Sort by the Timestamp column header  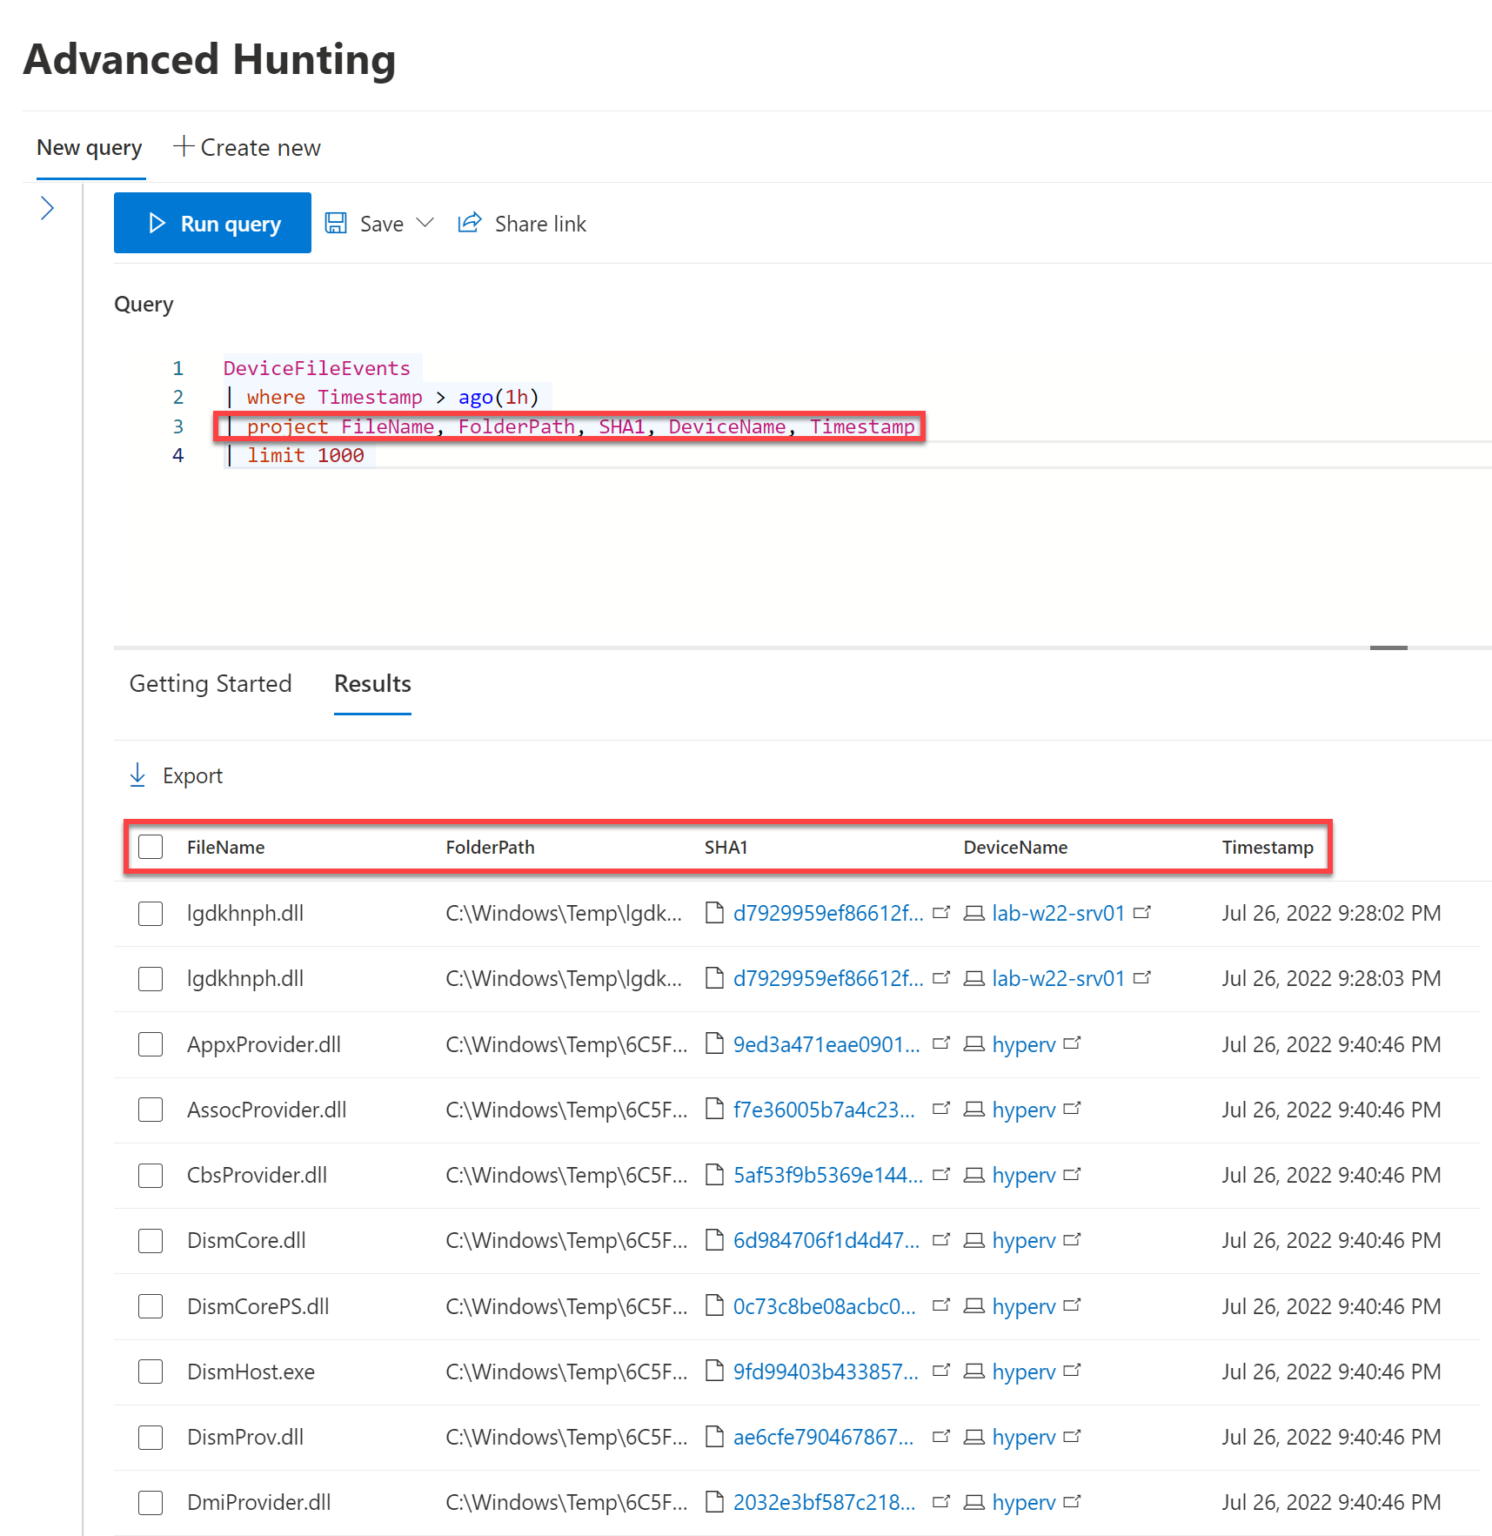point(1267,847)
